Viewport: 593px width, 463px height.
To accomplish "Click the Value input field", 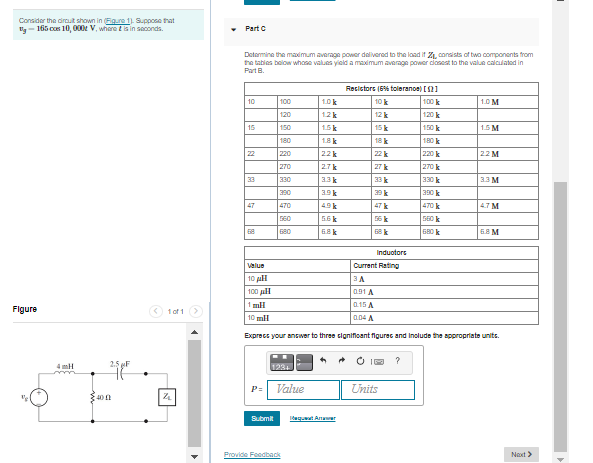I will [303, 390].
